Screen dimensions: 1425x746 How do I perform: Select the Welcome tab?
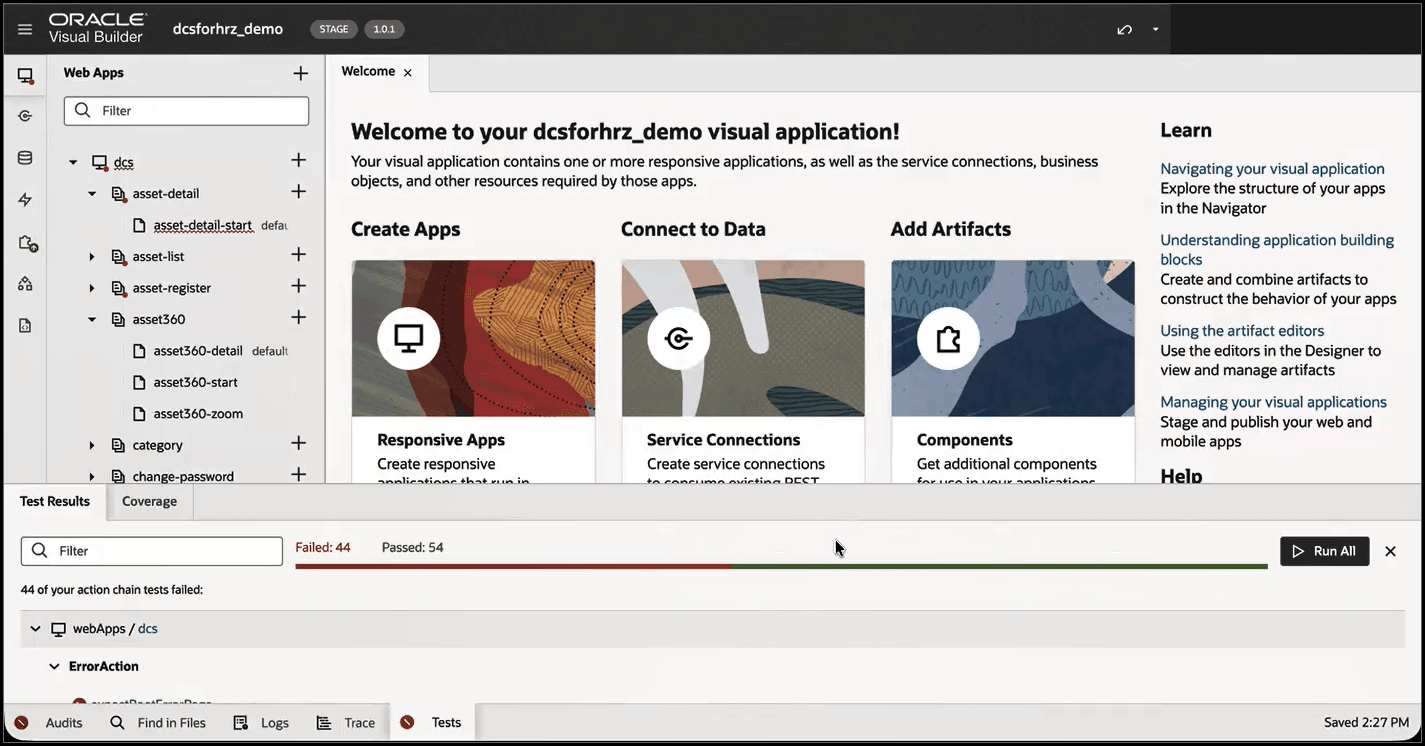click(x=368, y=72)
